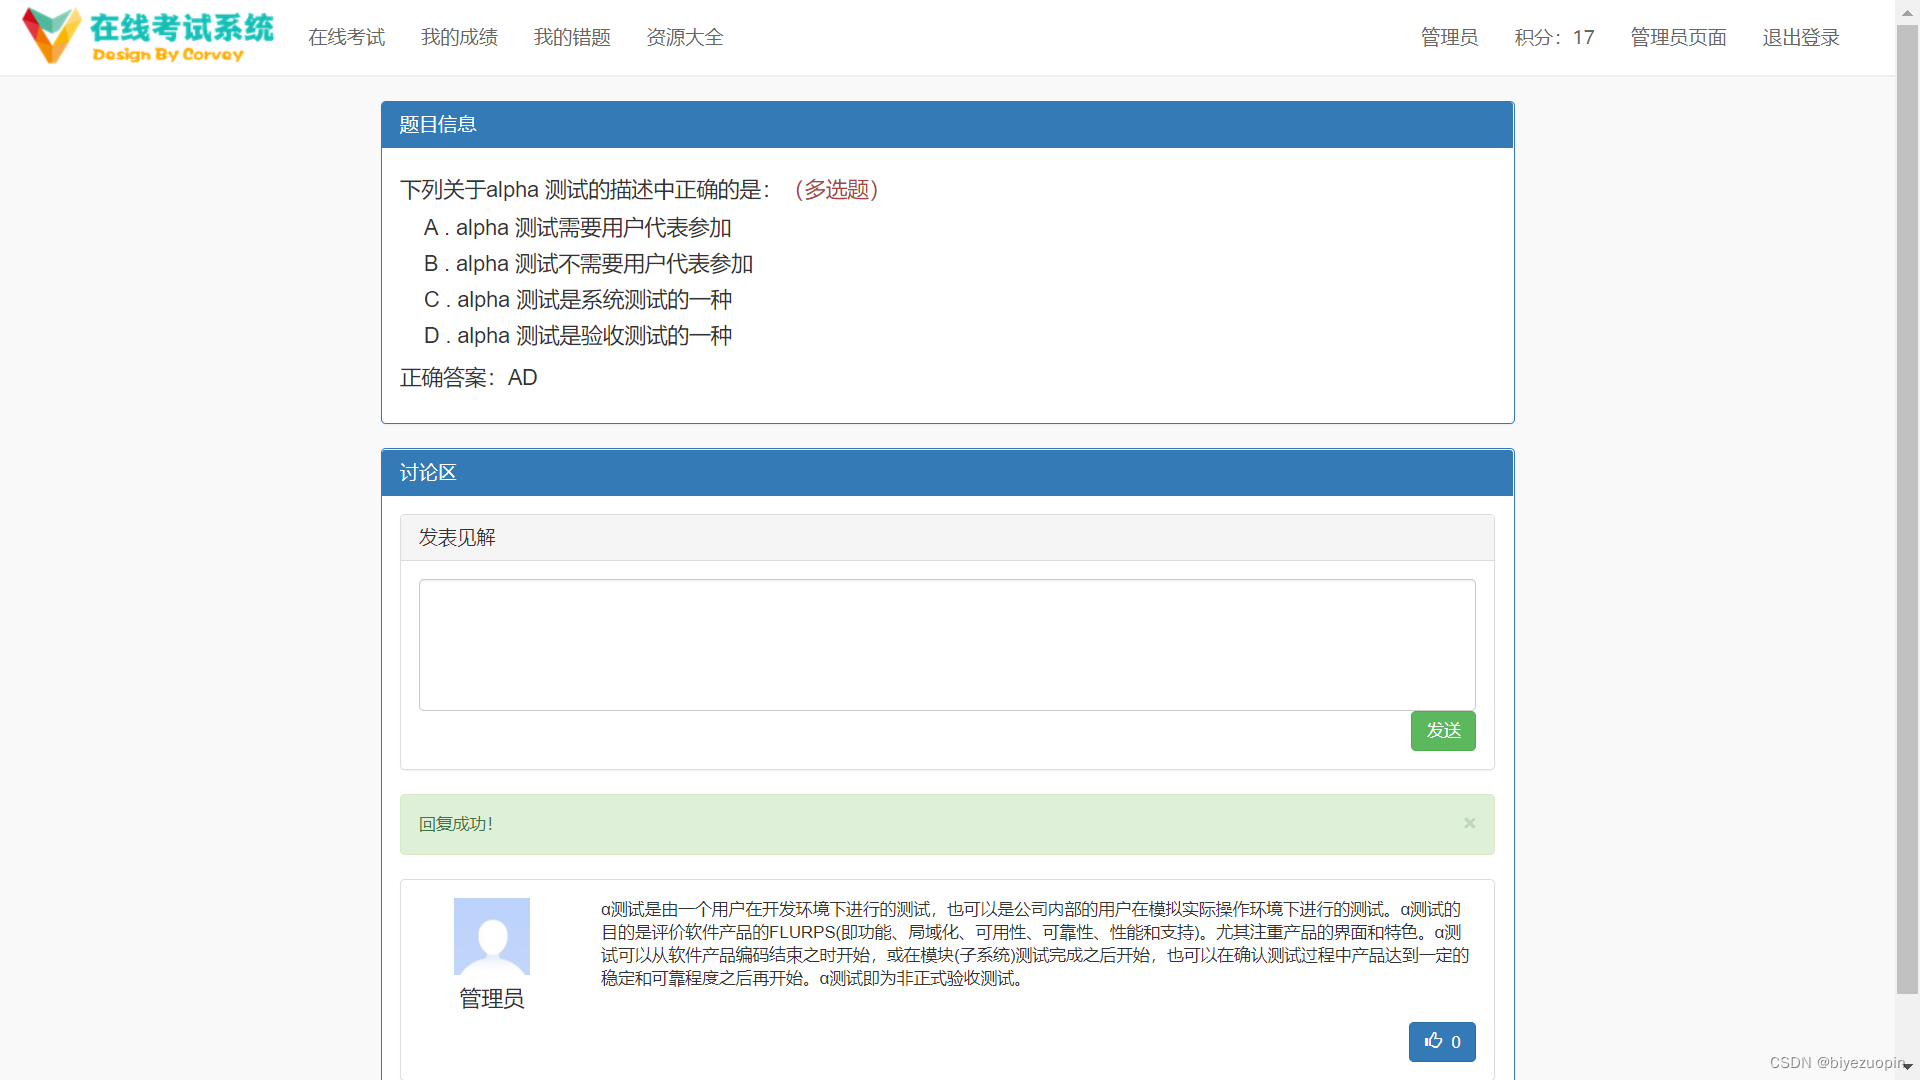Image resolution: width=1920 pixels, height=1080 pixels.
Task: Open the 管理员页面 admin page link
Action: coord(1677,37)
